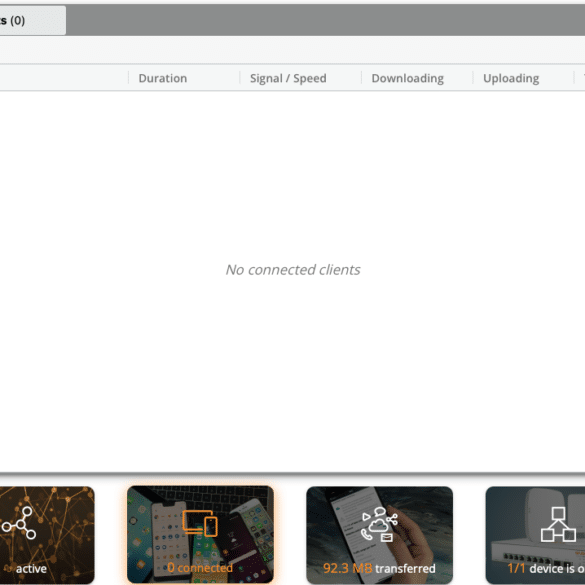Click the '0 connected' label

pyautogui.click(x=200, y=567)
